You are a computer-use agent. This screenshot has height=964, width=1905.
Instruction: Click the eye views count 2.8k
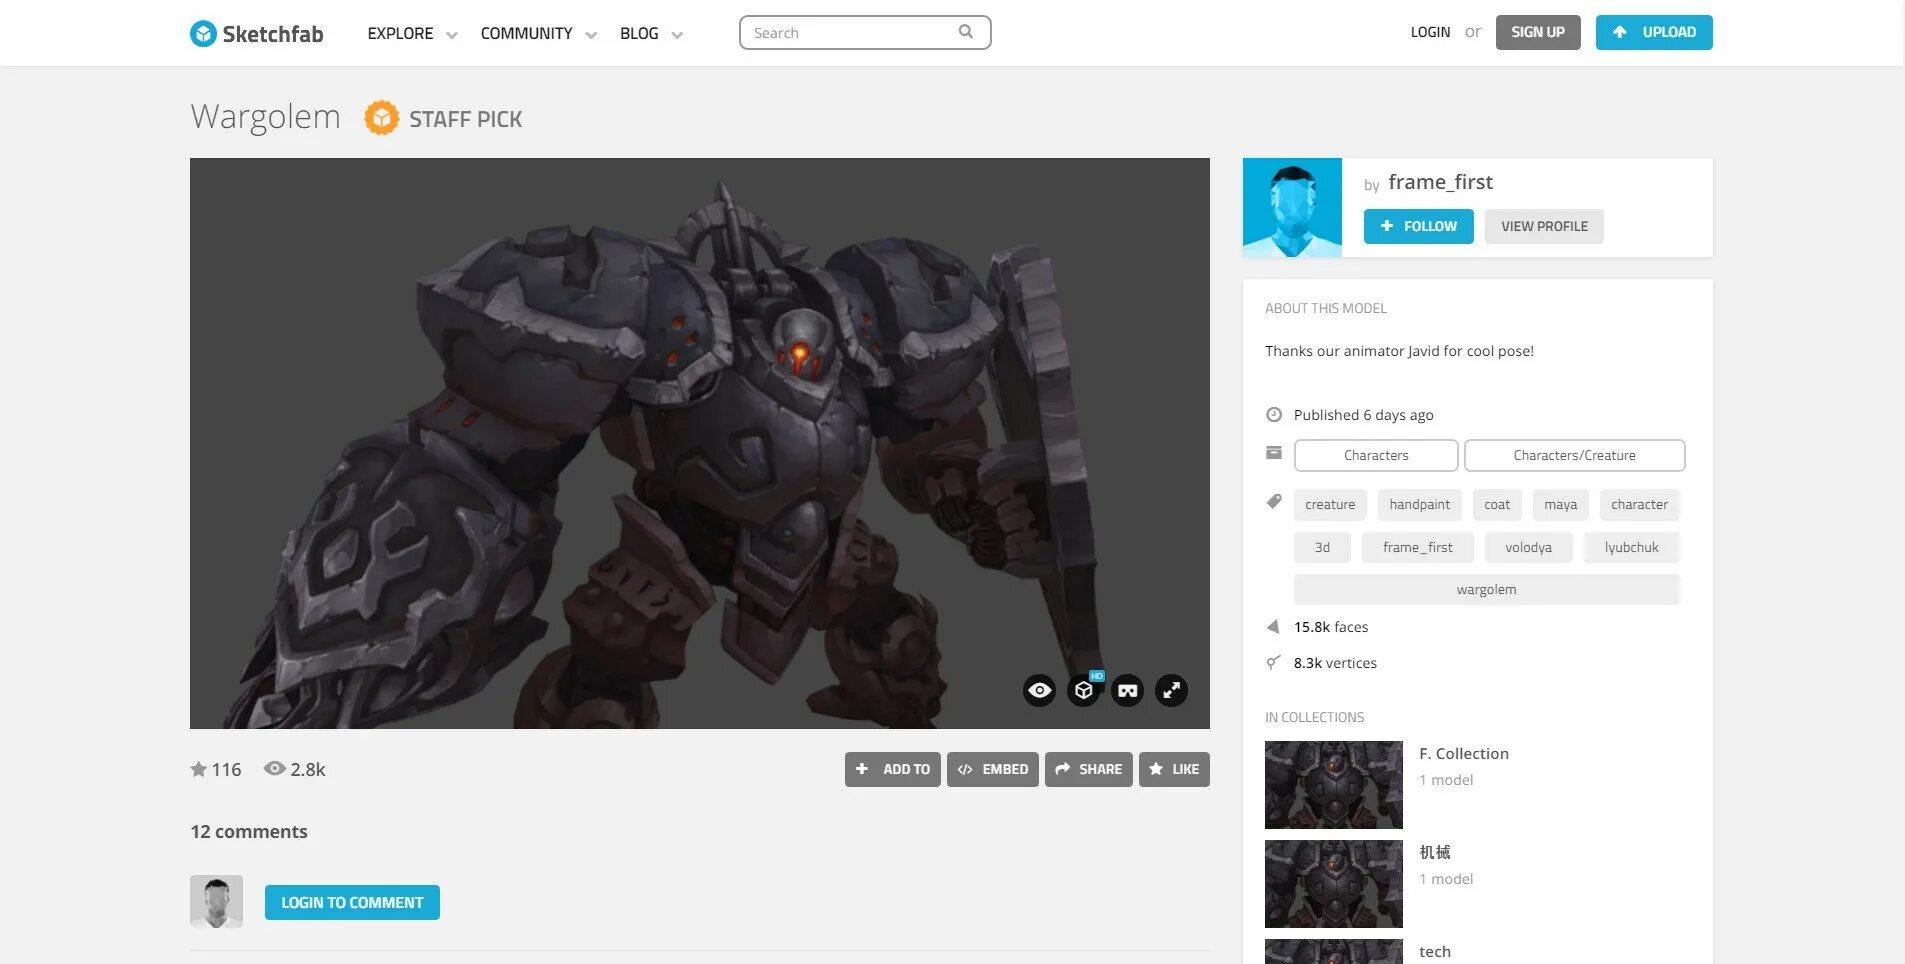tap(294, 769)
